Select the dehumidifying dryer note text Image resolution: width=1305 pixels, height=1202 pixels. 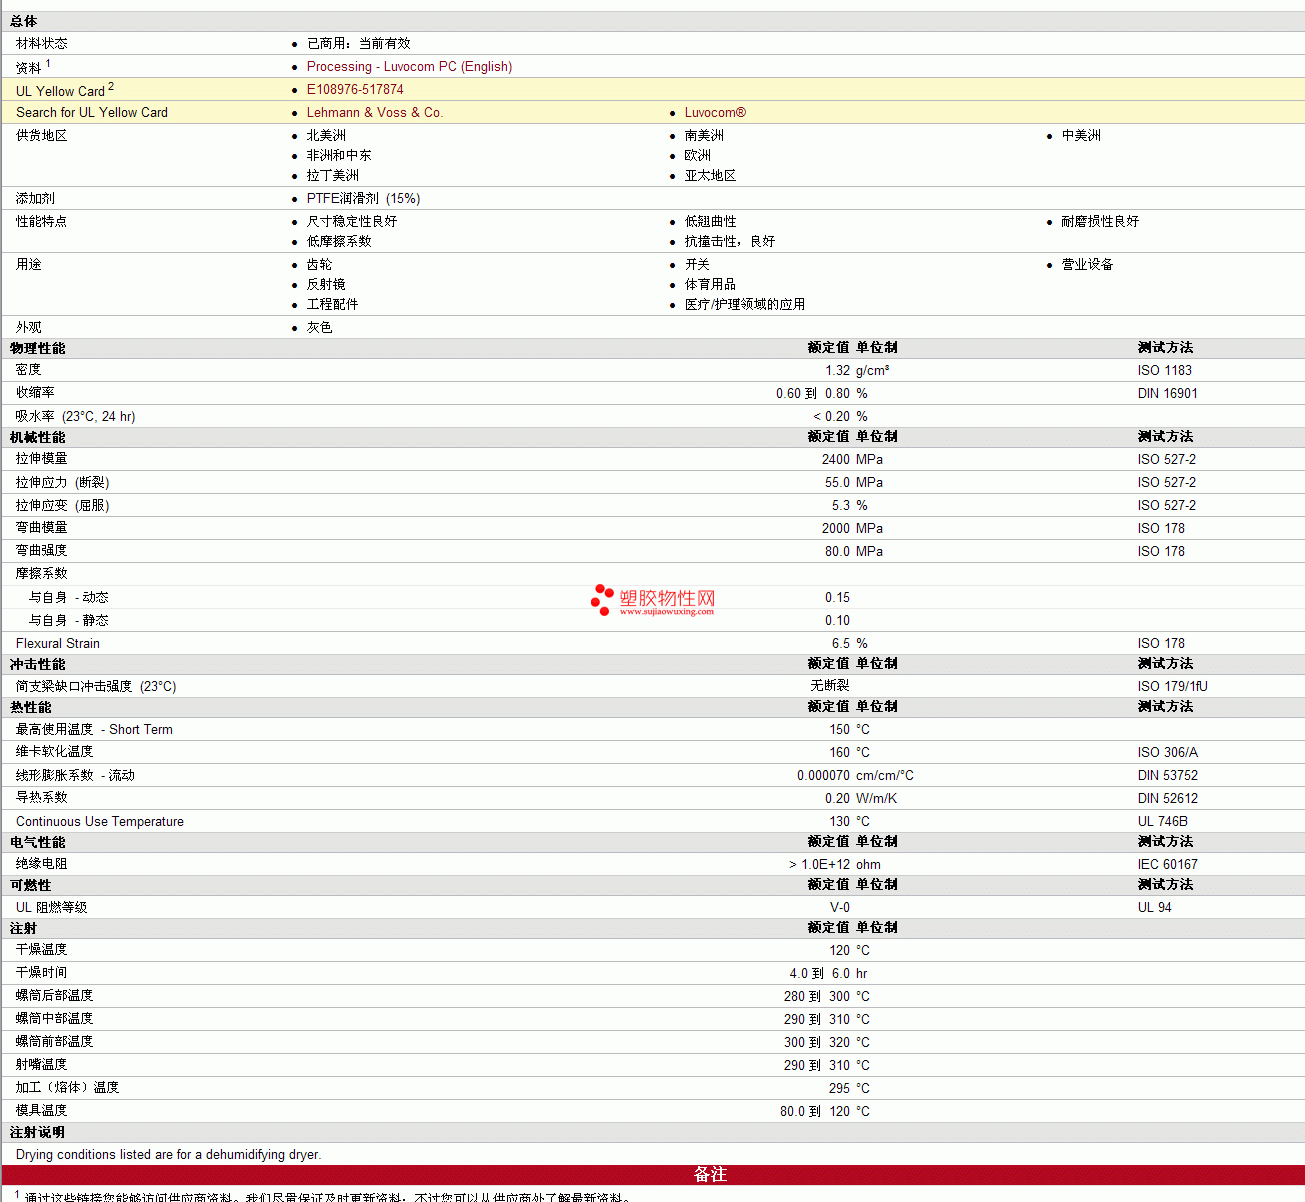[x=169, y=1154]
